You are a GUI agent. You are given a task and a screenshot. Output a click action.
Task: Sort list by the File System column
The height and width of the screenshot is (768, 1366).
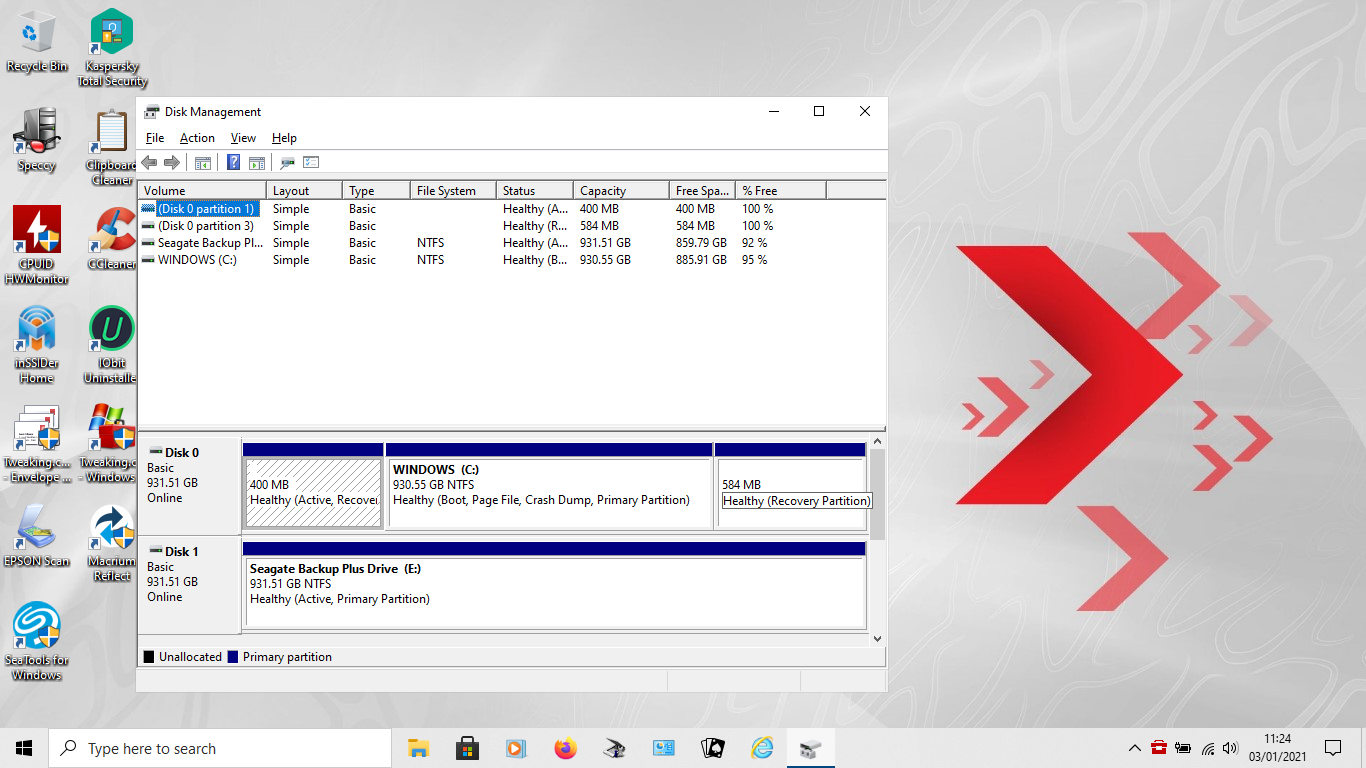452,191
